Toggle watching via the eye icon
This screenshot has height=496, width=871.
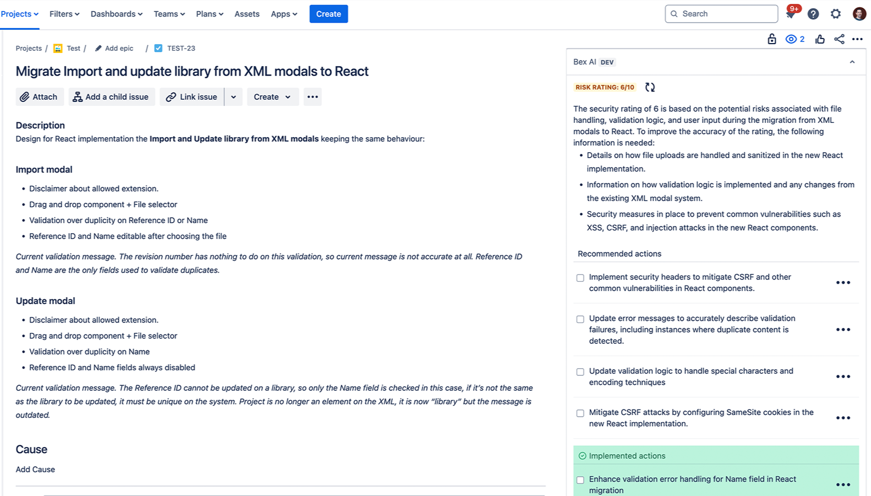coord(794,39)
